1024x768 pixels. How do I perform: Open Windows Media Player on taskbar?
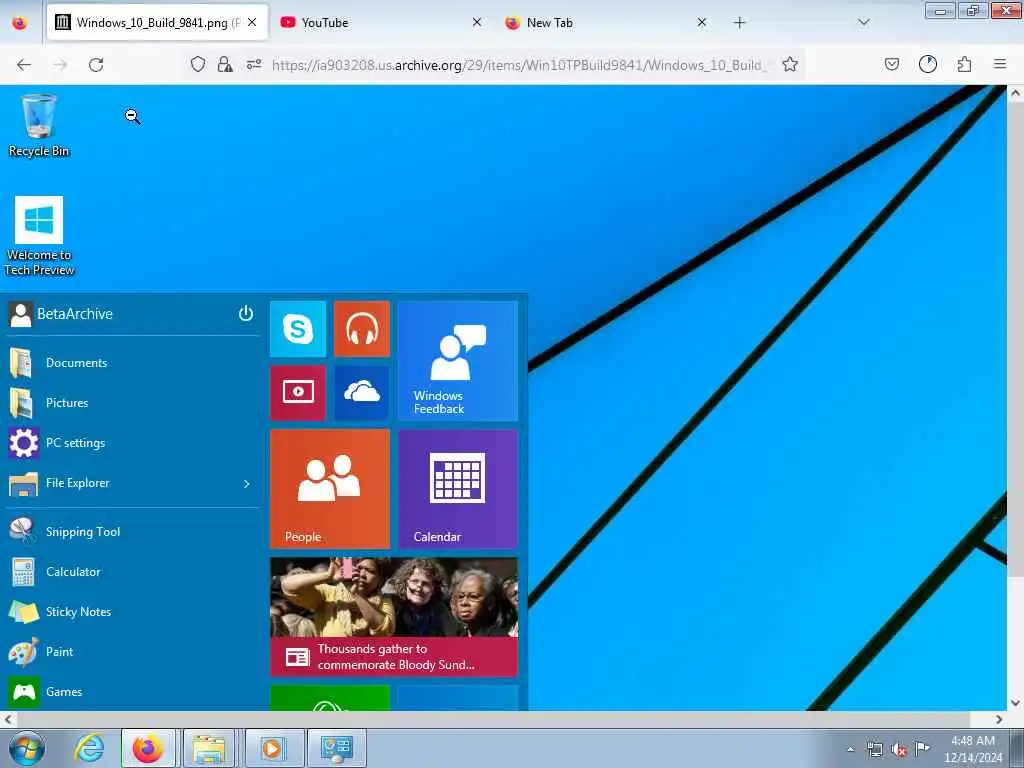coord(272,748)
